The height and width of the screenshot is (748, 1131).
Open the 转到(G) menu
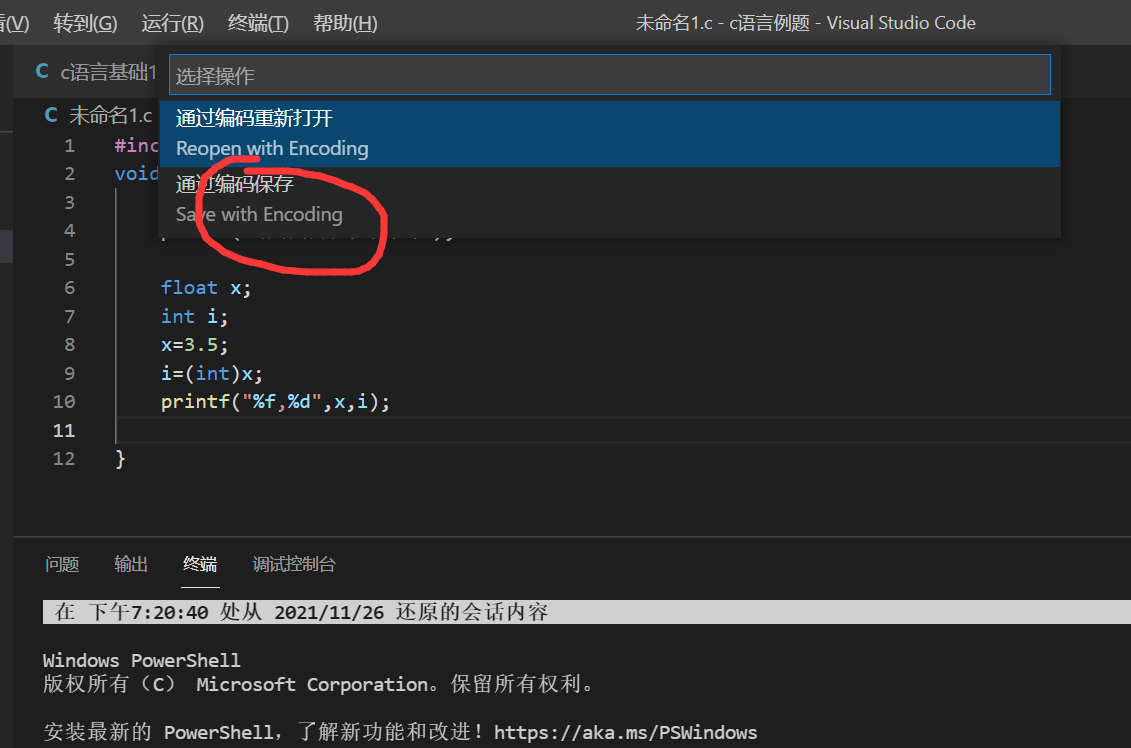tap(85, 23)
